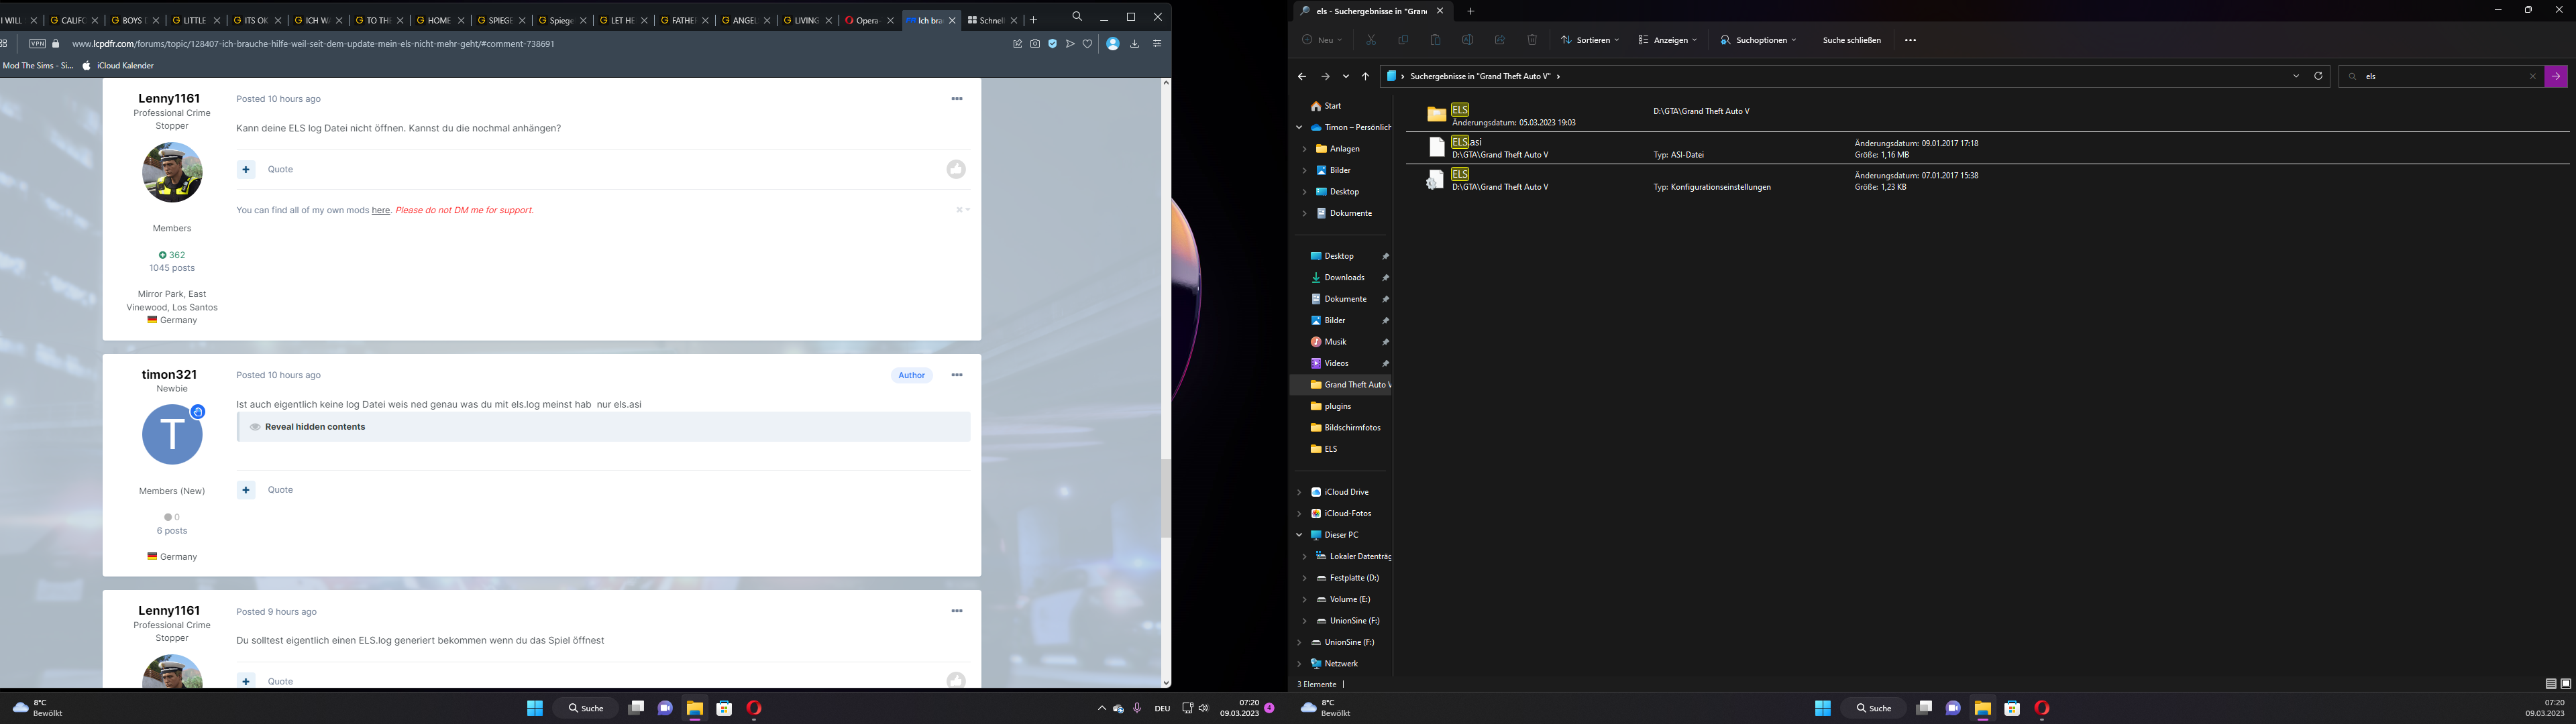This screenshot has width=2576, height=724.
Task: Click the 'here' link in Lenny1161's signature
Action: click(x=381, y=211)
